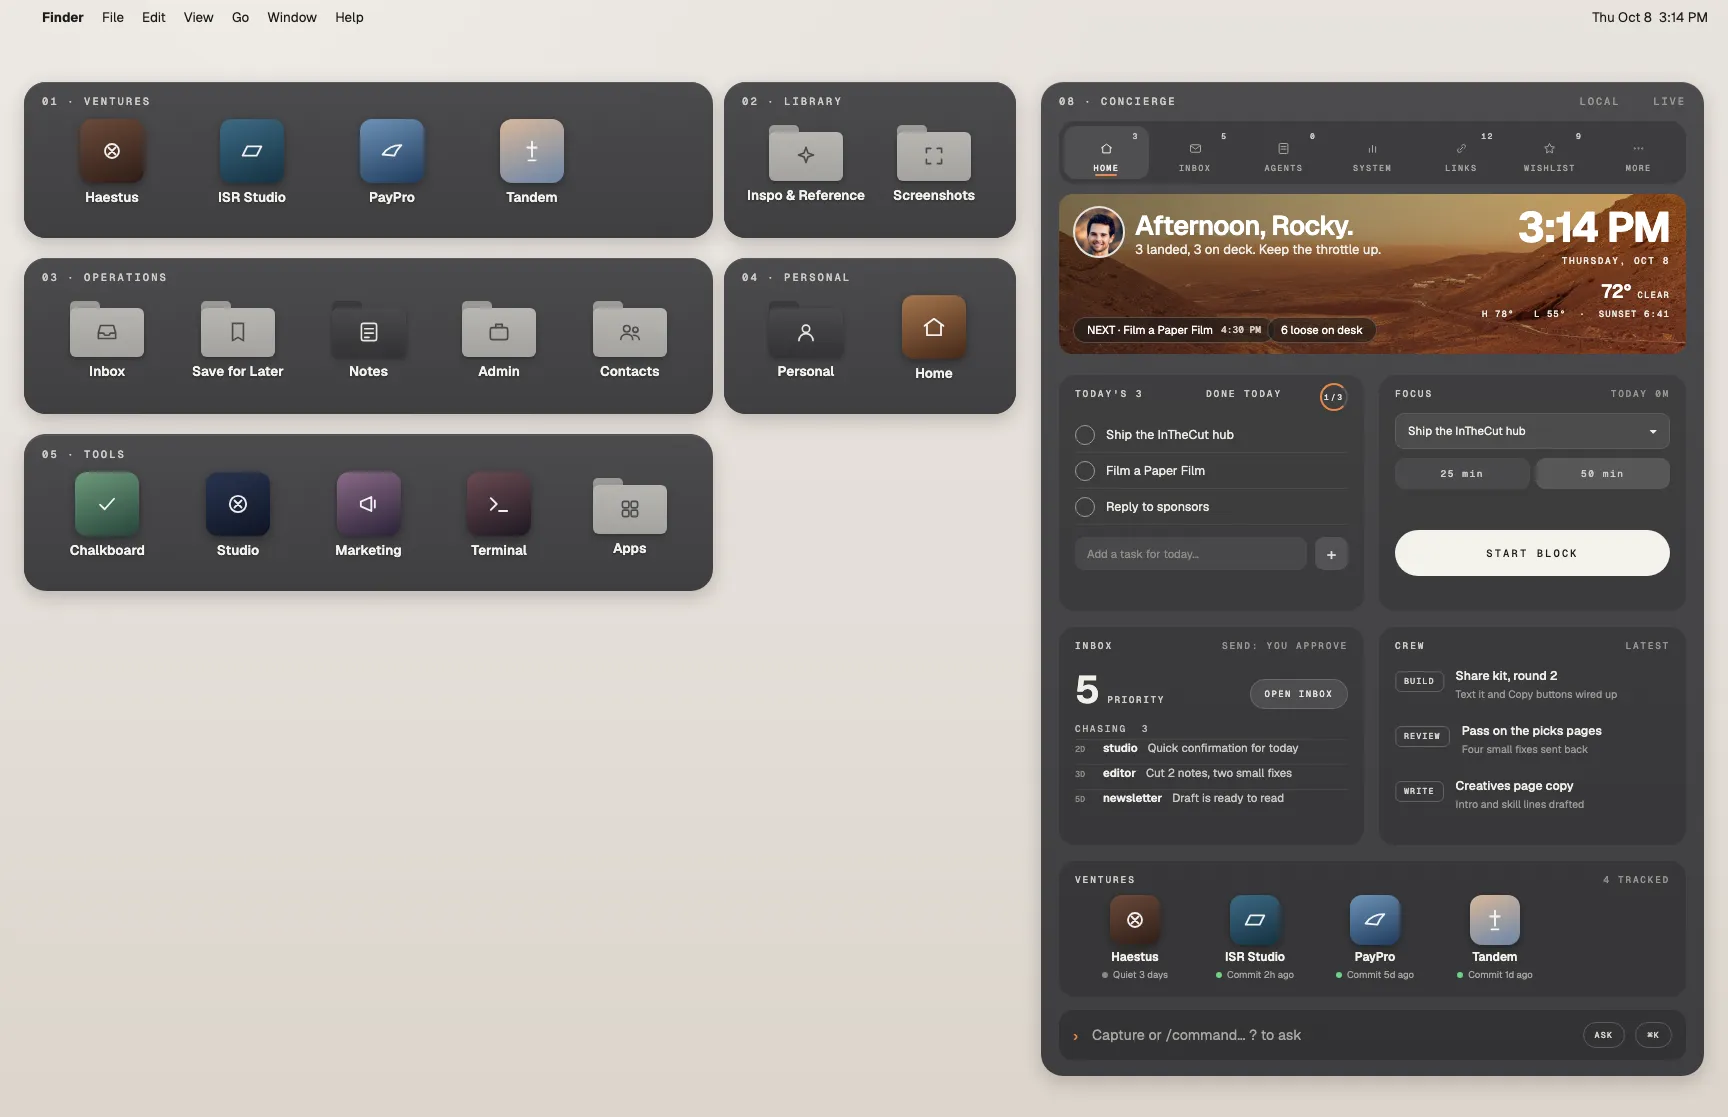Click the plus button to add task
Image resolution: width=1728 pixels, height=1117 pixels.
[x=1331, y=554]
